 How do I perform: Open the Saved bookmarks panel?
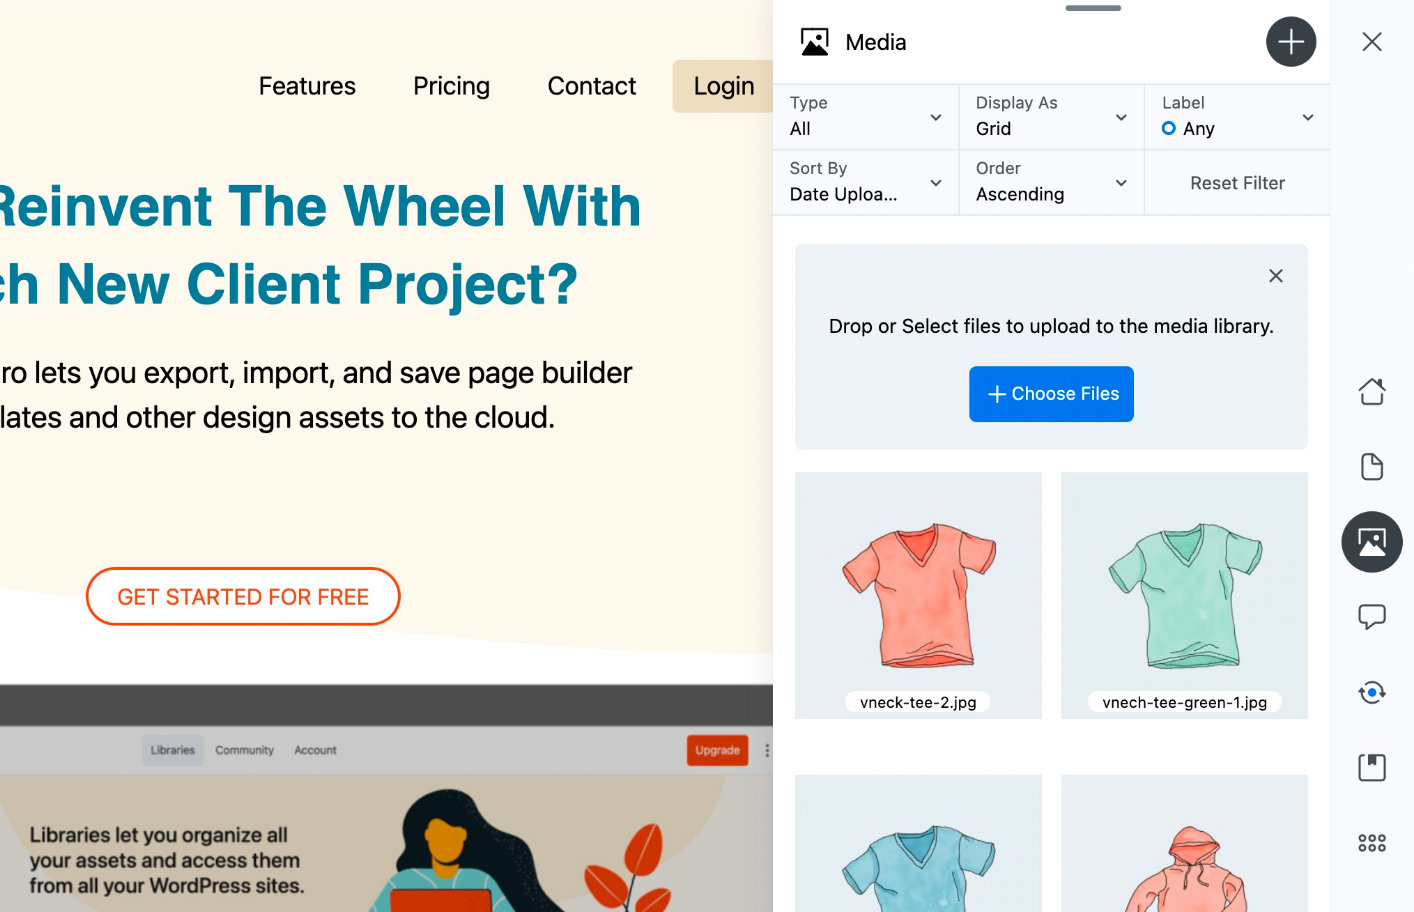(1371, 767)
